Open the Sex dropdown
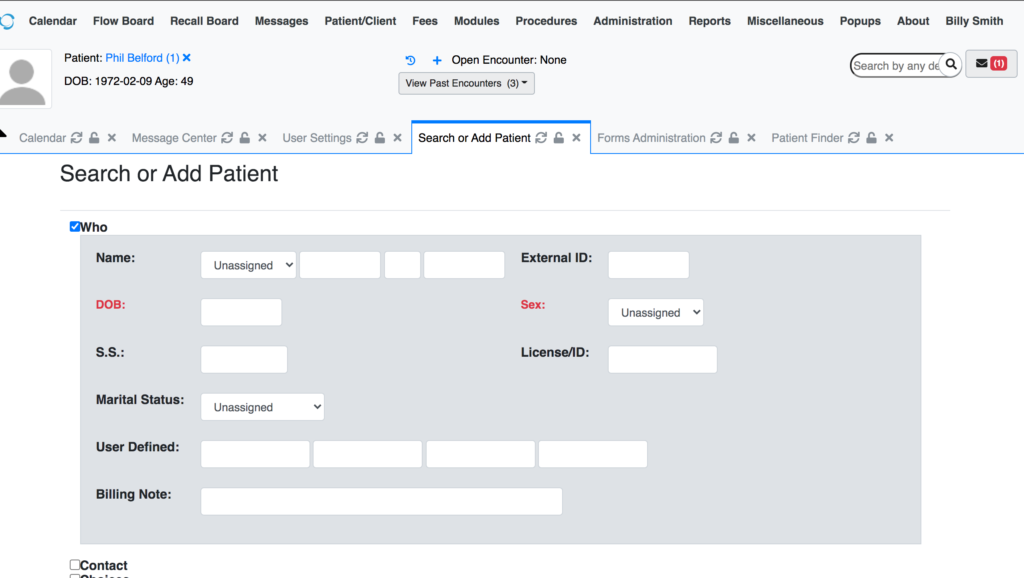 click(656, 312)
